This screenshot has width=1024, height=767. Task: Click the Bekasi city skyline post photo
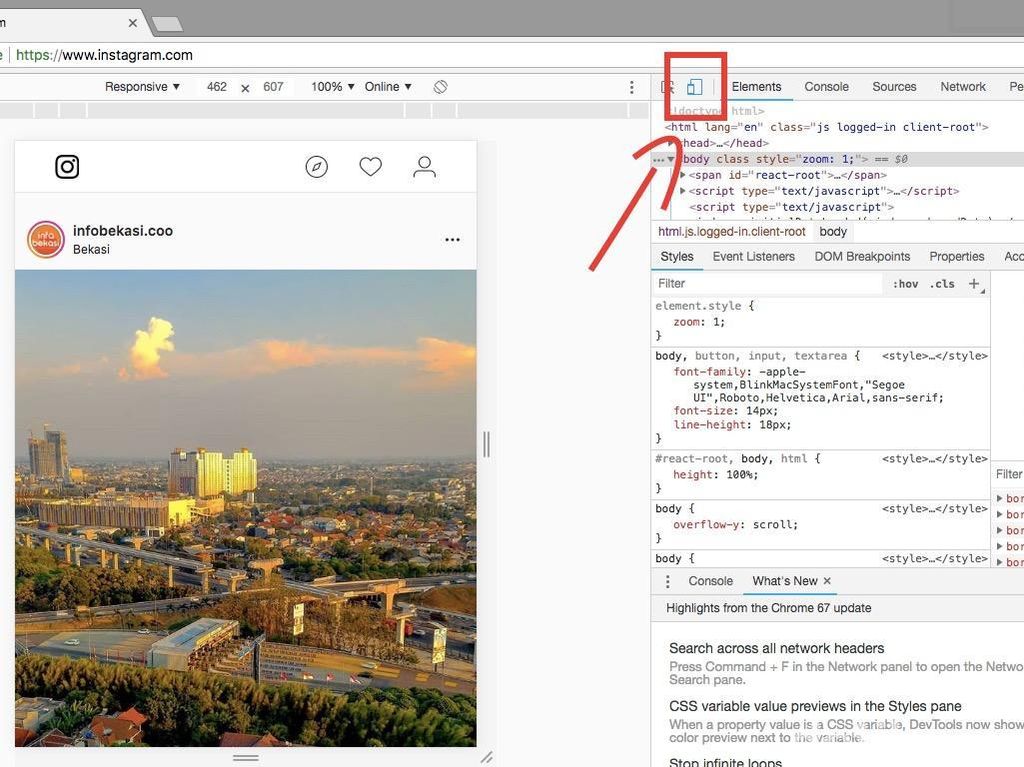point(246,508)
